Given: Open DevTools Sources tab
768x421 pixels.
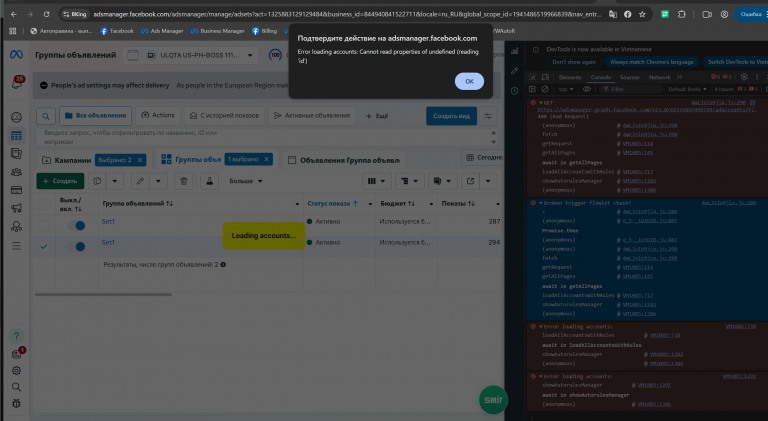Looking at the screenshot, I should 629,77.
